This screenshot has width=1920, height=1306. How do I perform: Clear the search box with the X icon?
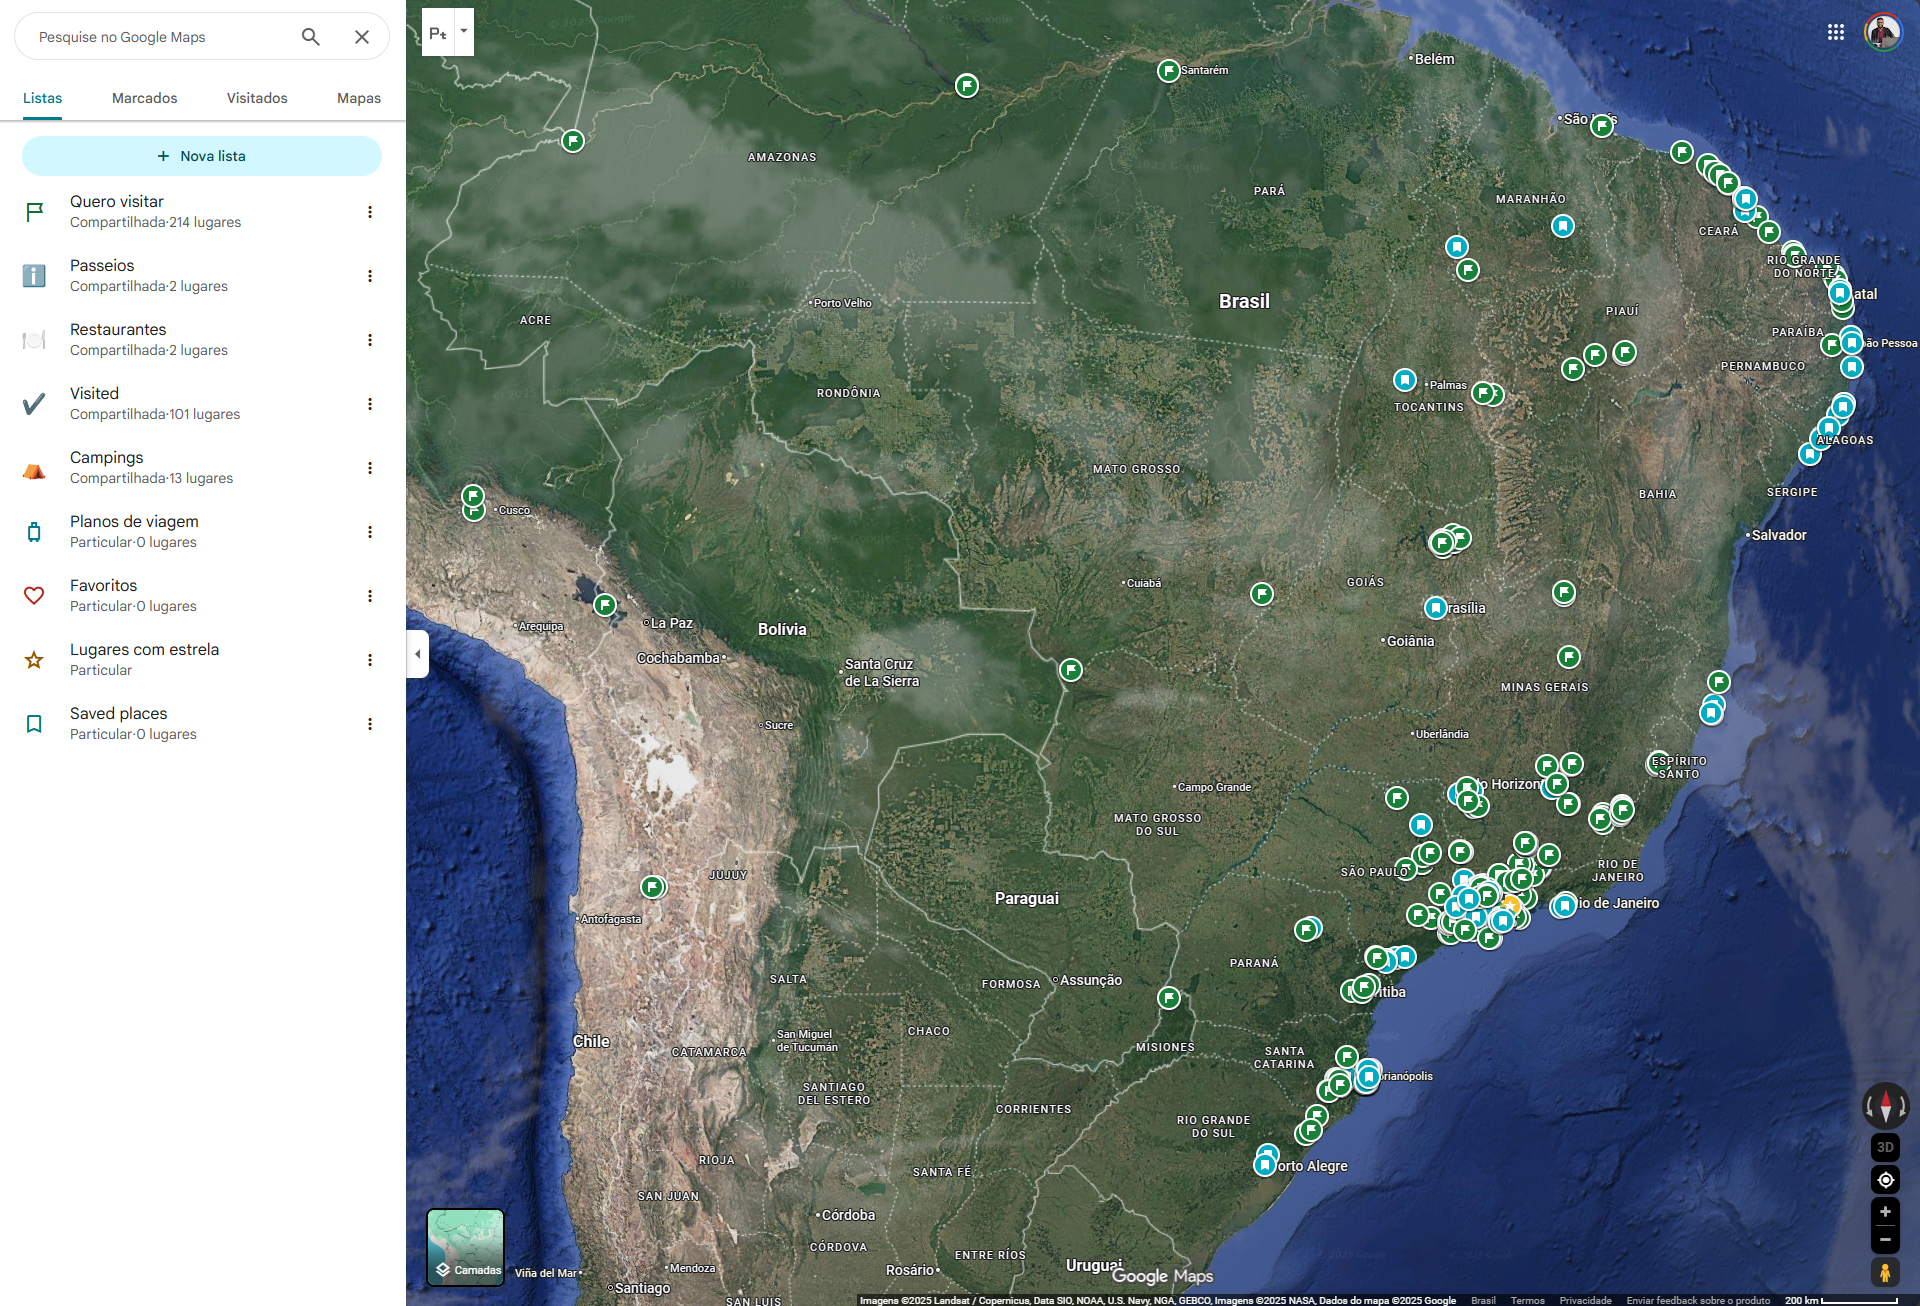(362, 37)
